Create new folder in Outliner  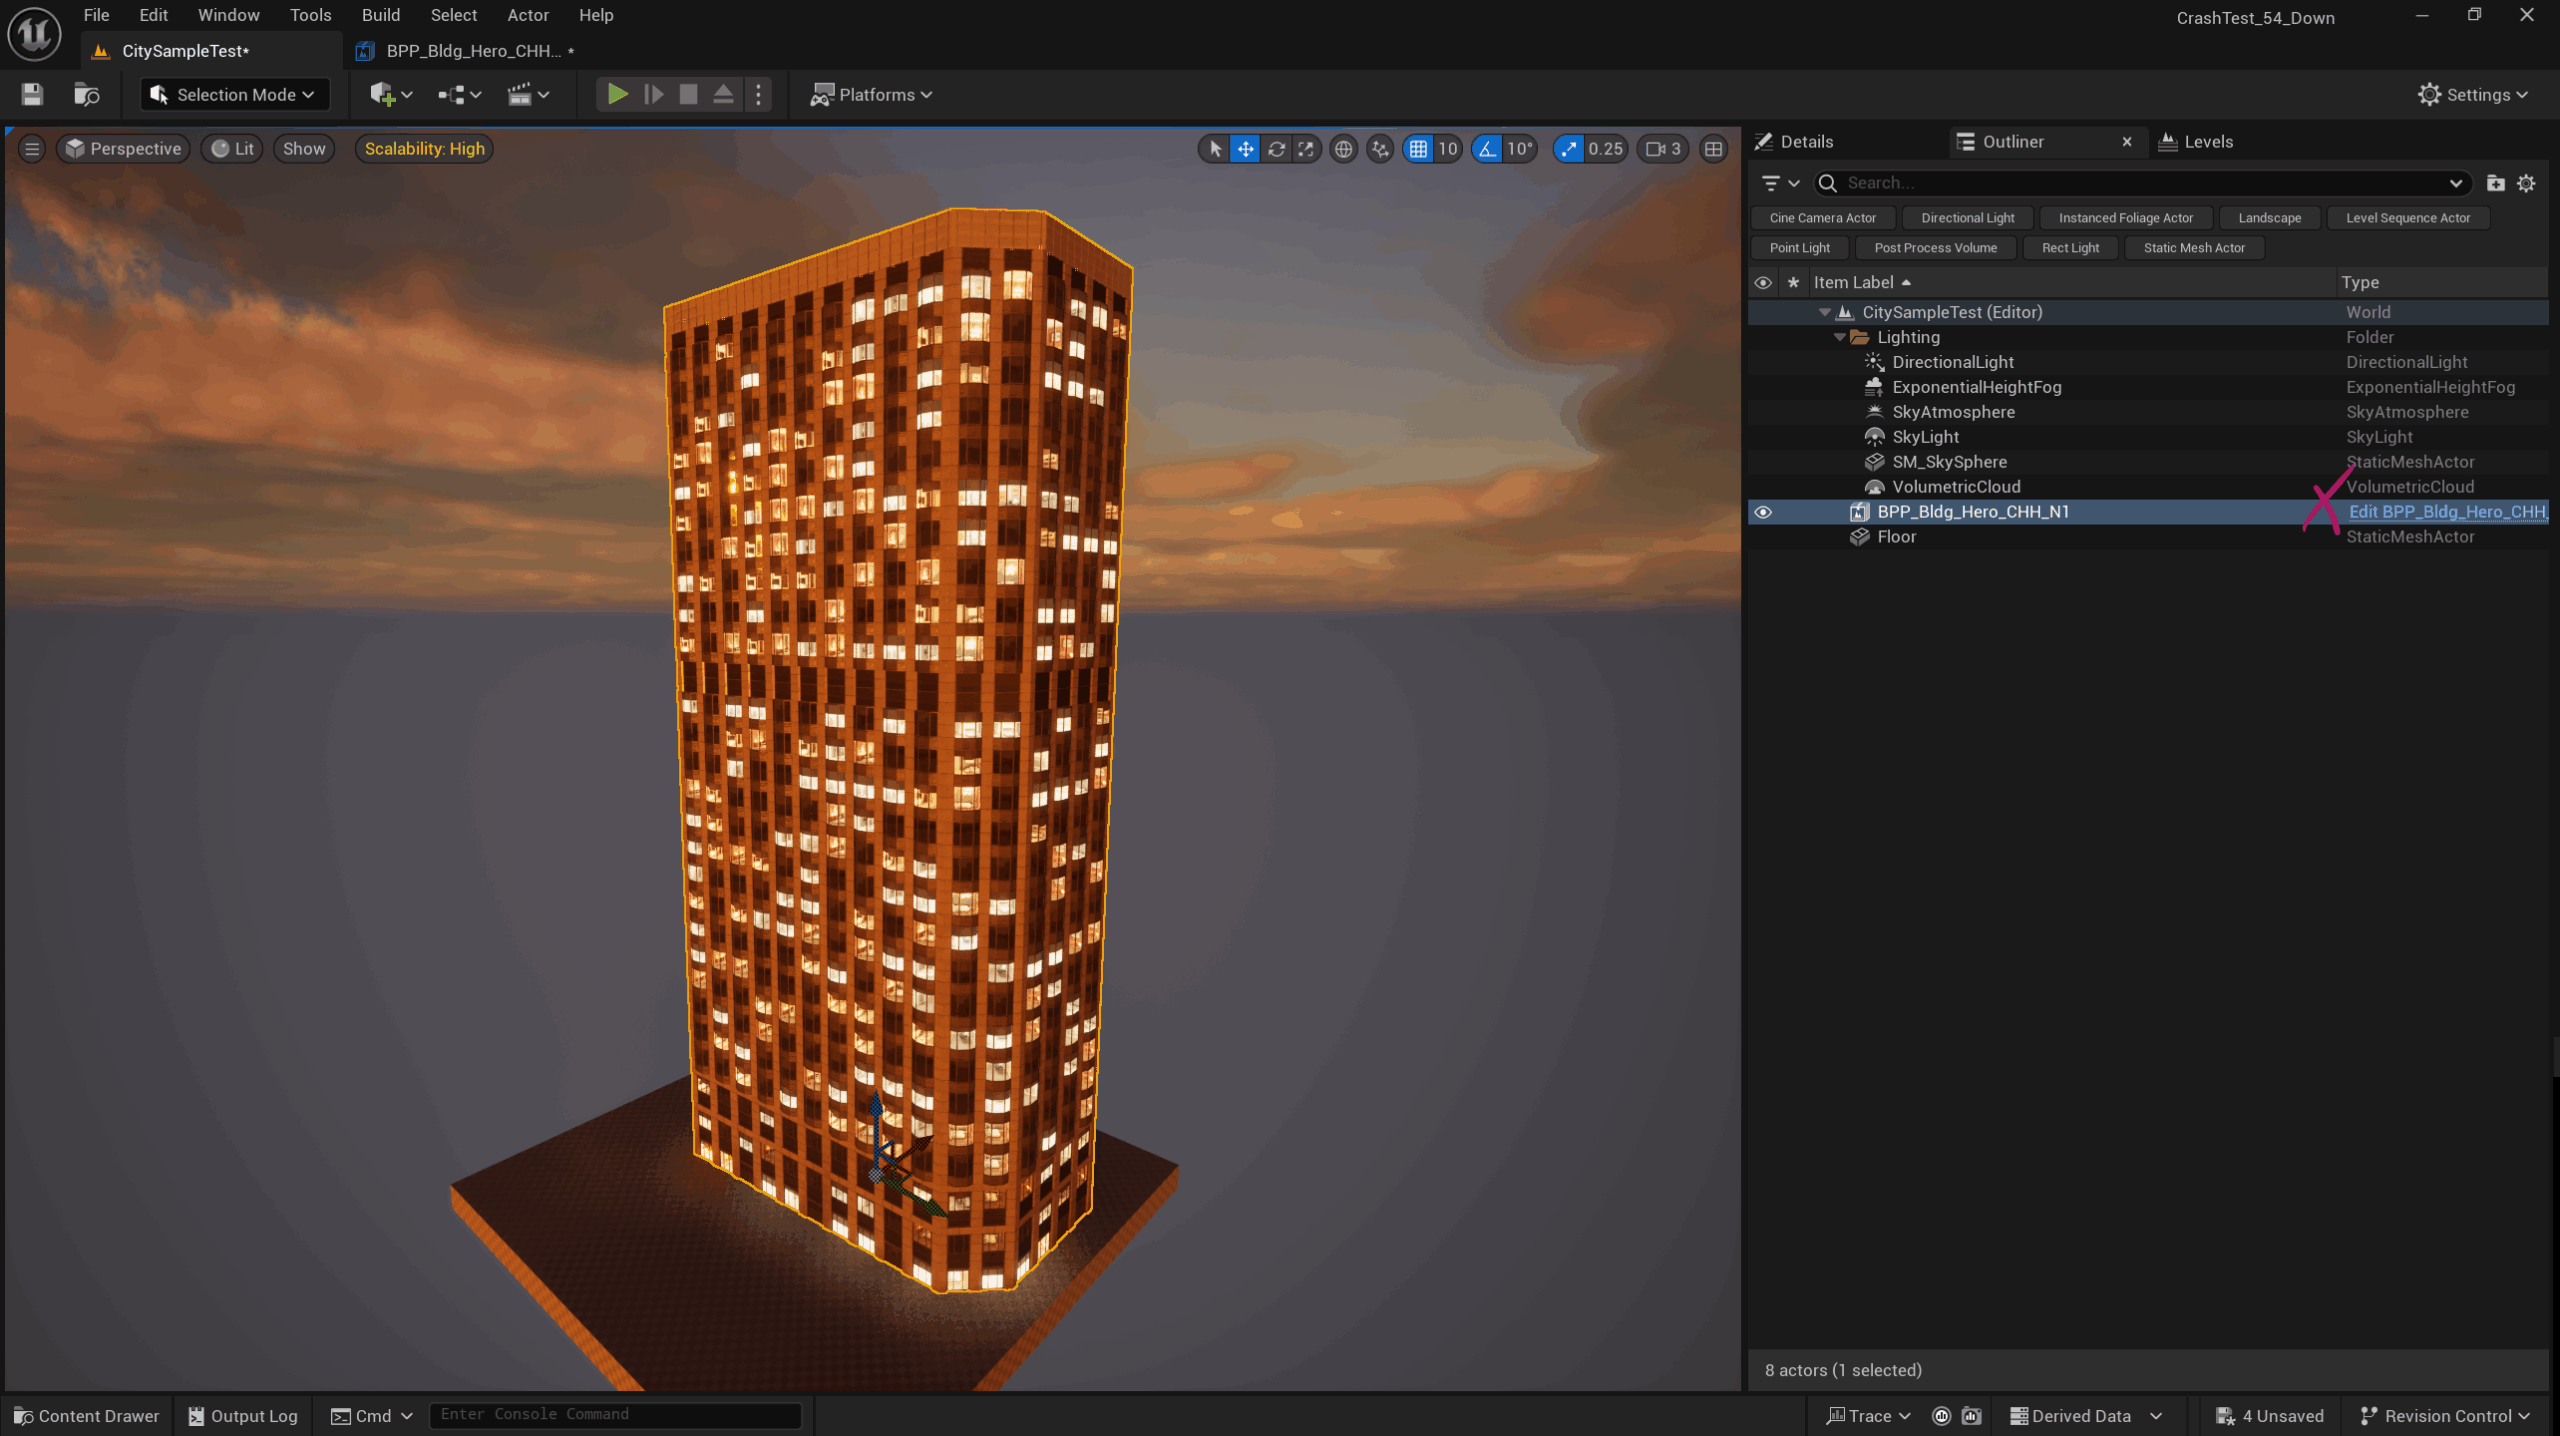(x=2495, y=183)
